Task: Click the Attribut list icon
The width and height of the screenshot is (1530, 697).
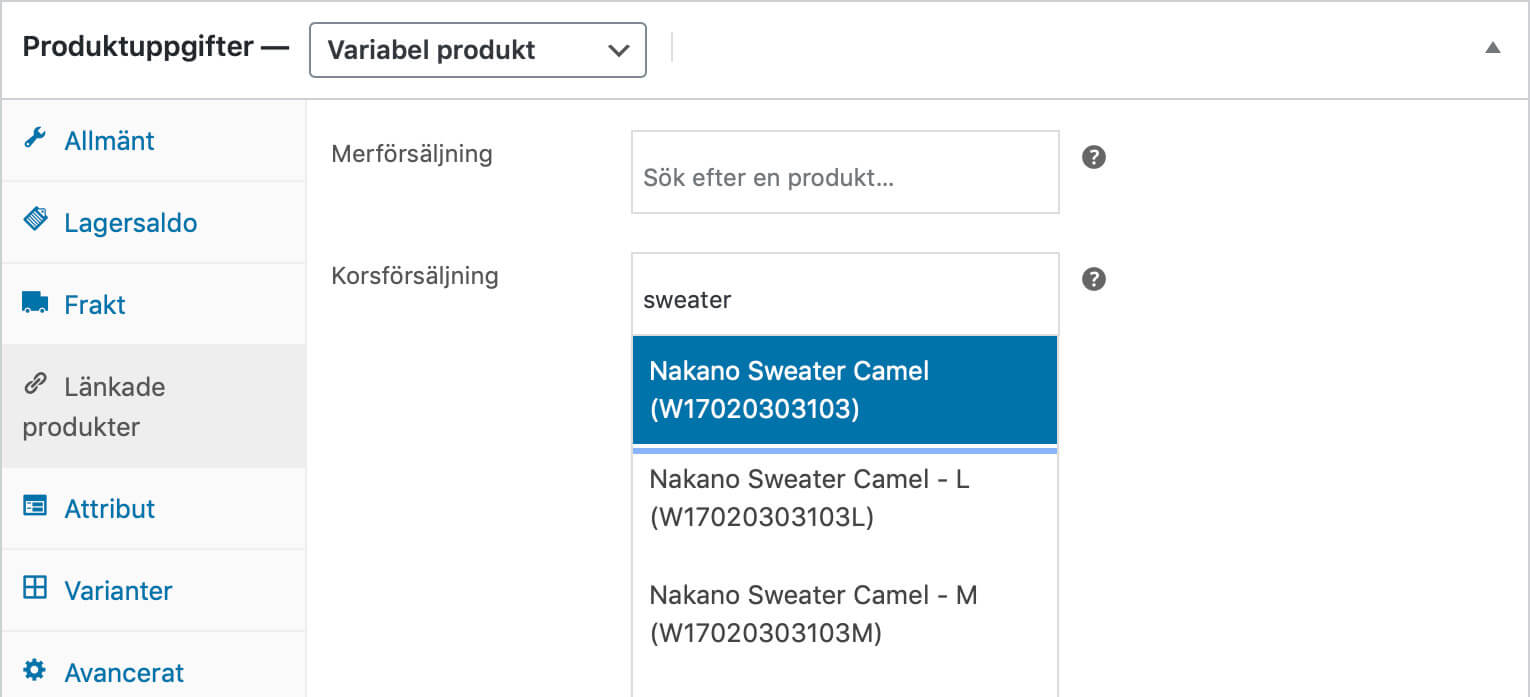Action: pos(35,507)
